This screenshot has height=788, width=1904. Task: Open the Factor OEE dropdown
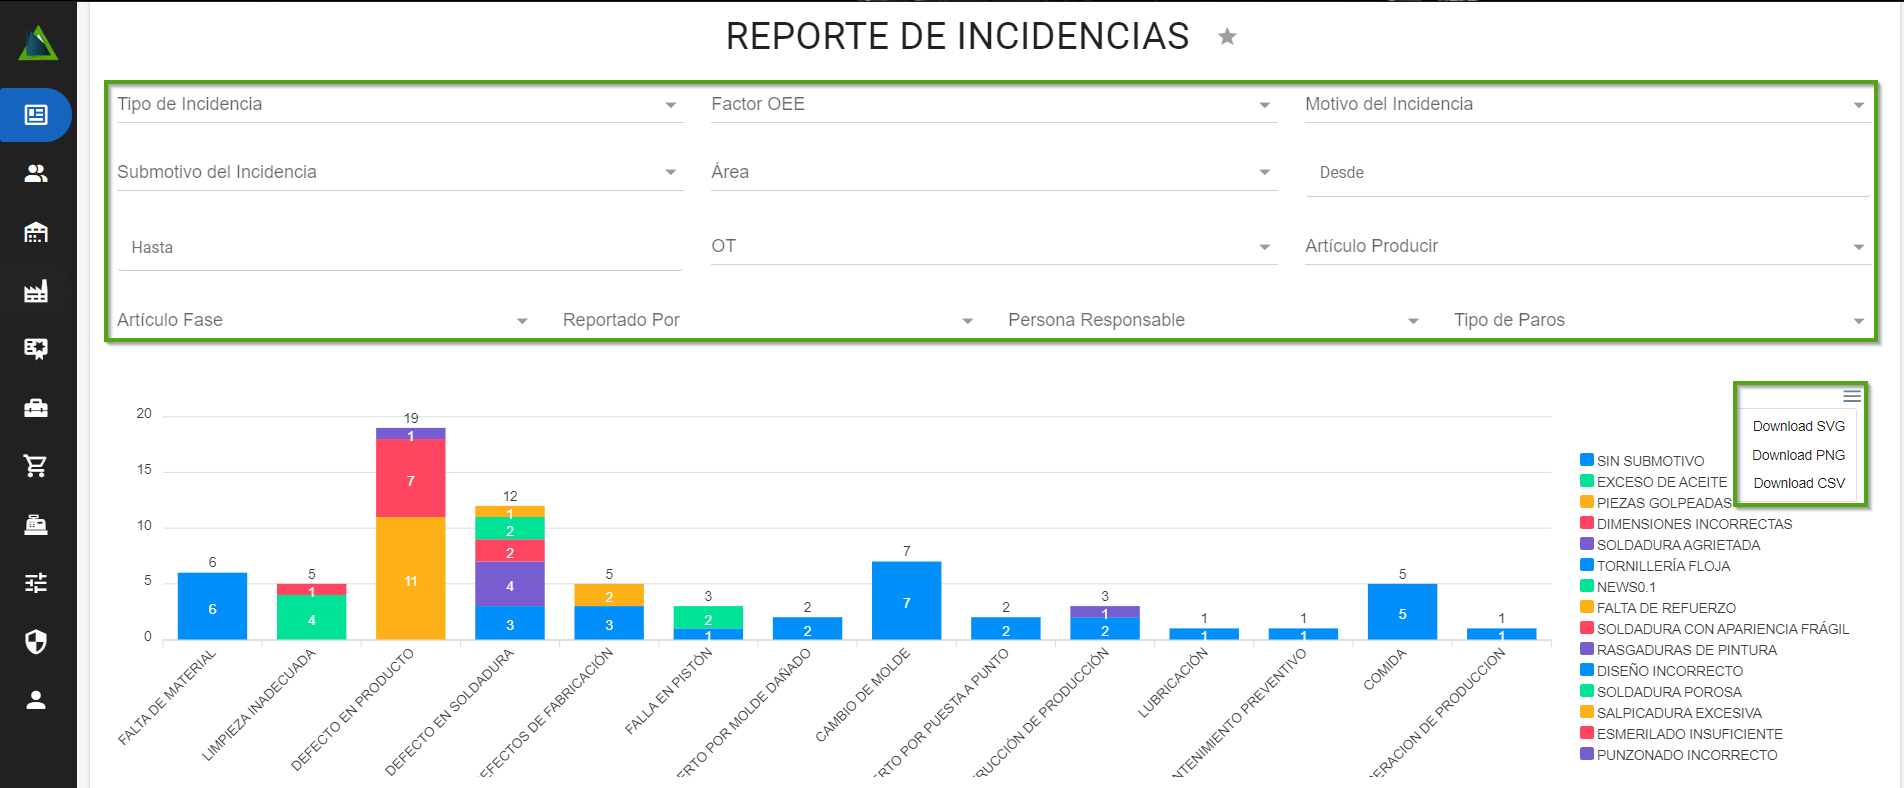click(x=991, y=105)
